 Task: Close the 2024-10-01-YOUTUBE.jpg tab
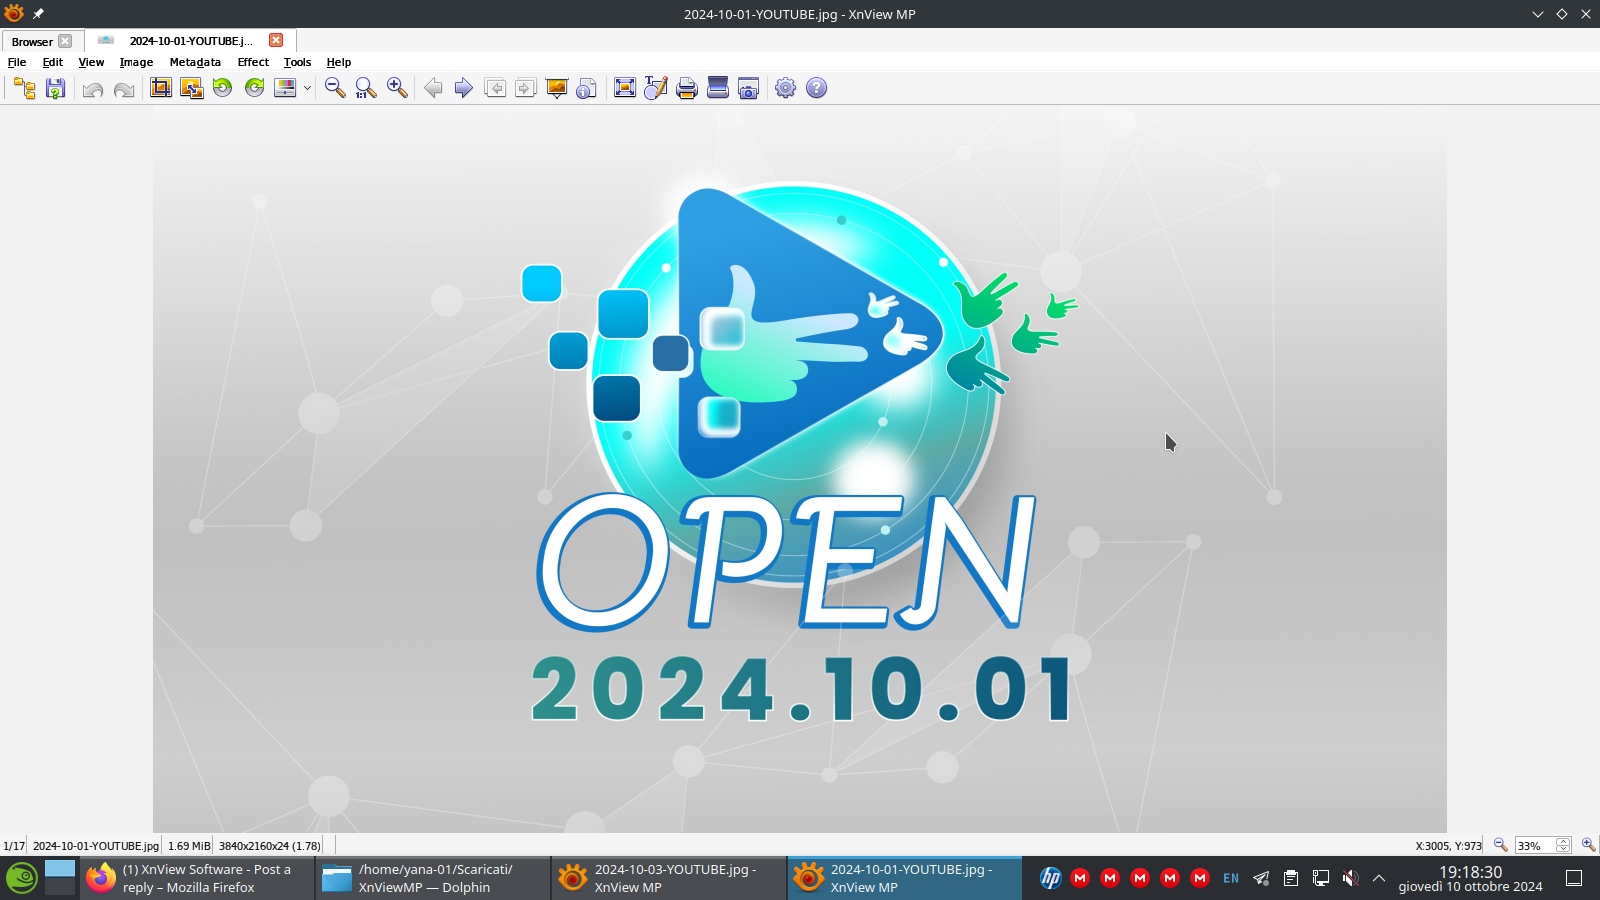(x=276, y=40)
